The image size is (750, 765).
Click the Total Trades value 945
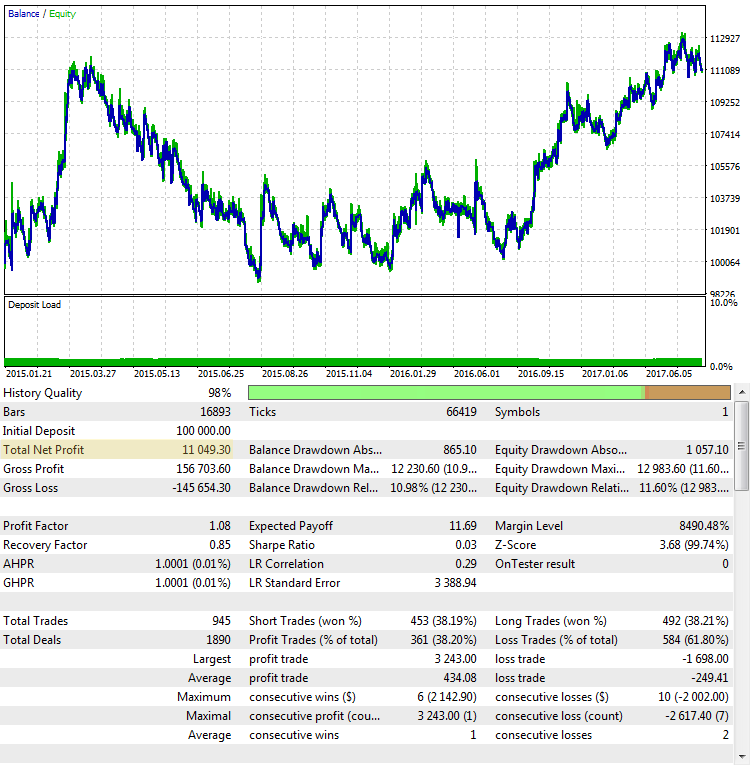point(221,621)
